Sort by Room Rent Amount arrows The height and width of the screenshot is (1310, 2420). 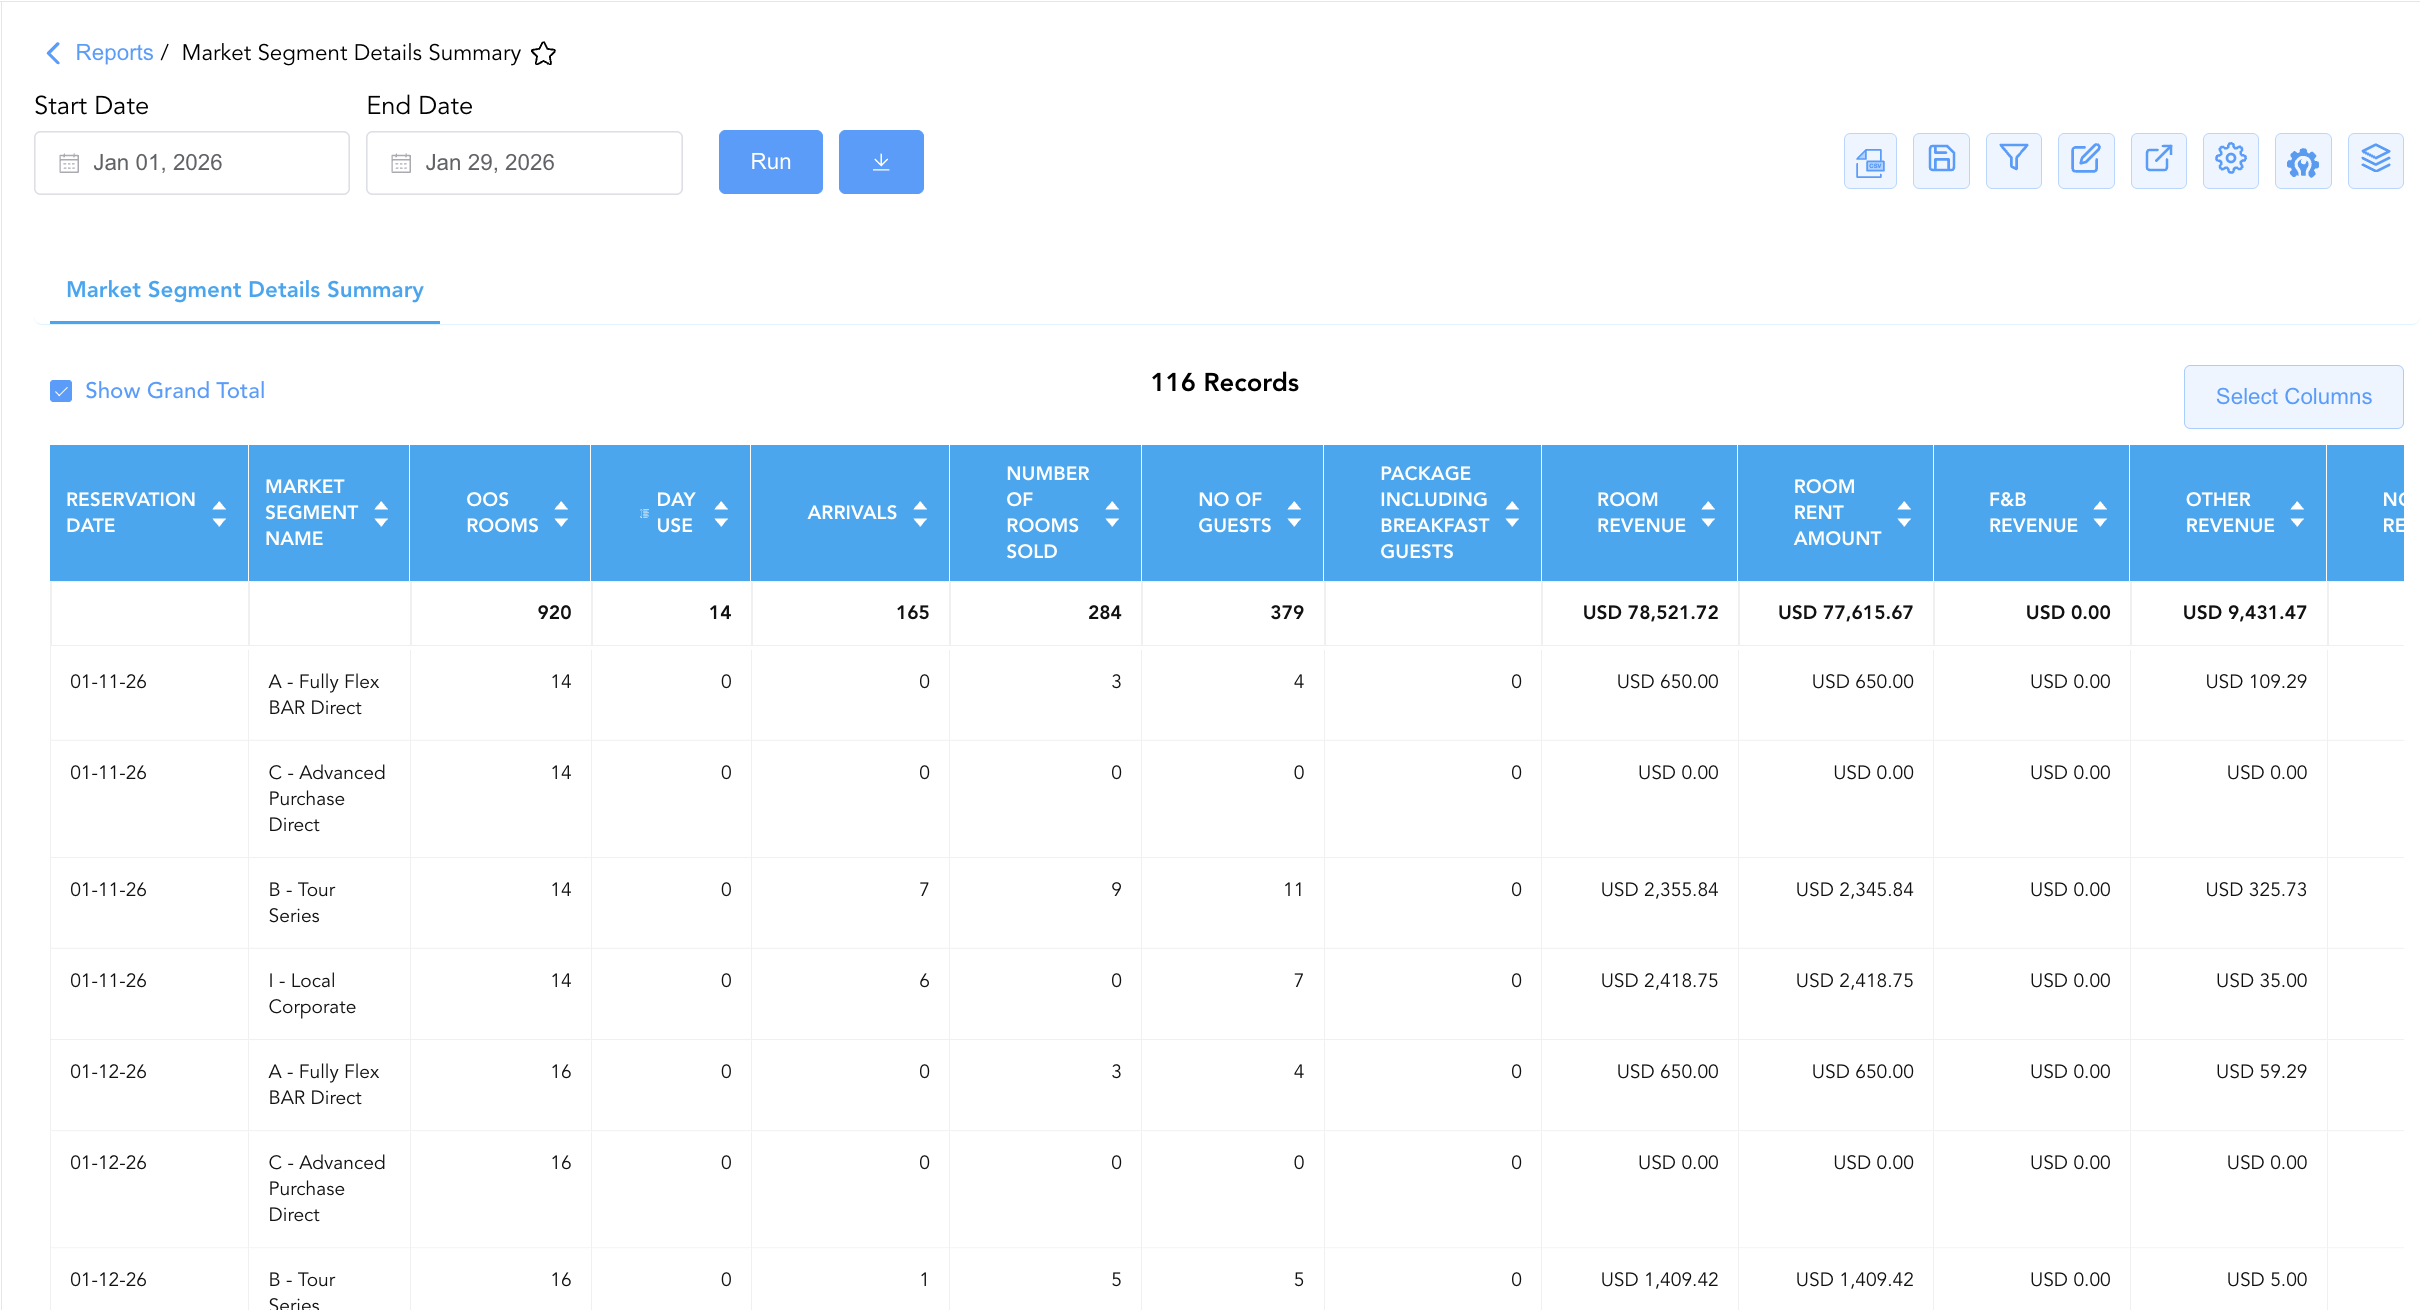coord(1904,514)
